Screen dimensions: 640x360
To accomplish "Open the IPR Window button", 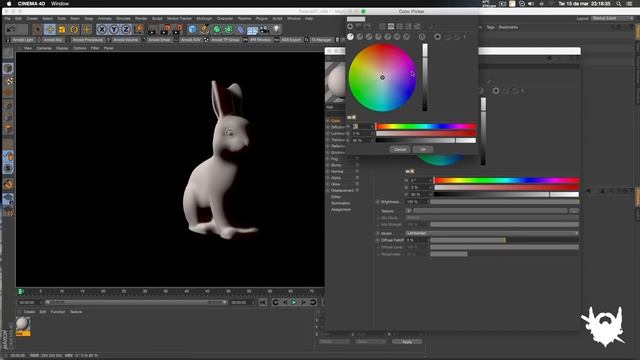I will coord(260,40).
